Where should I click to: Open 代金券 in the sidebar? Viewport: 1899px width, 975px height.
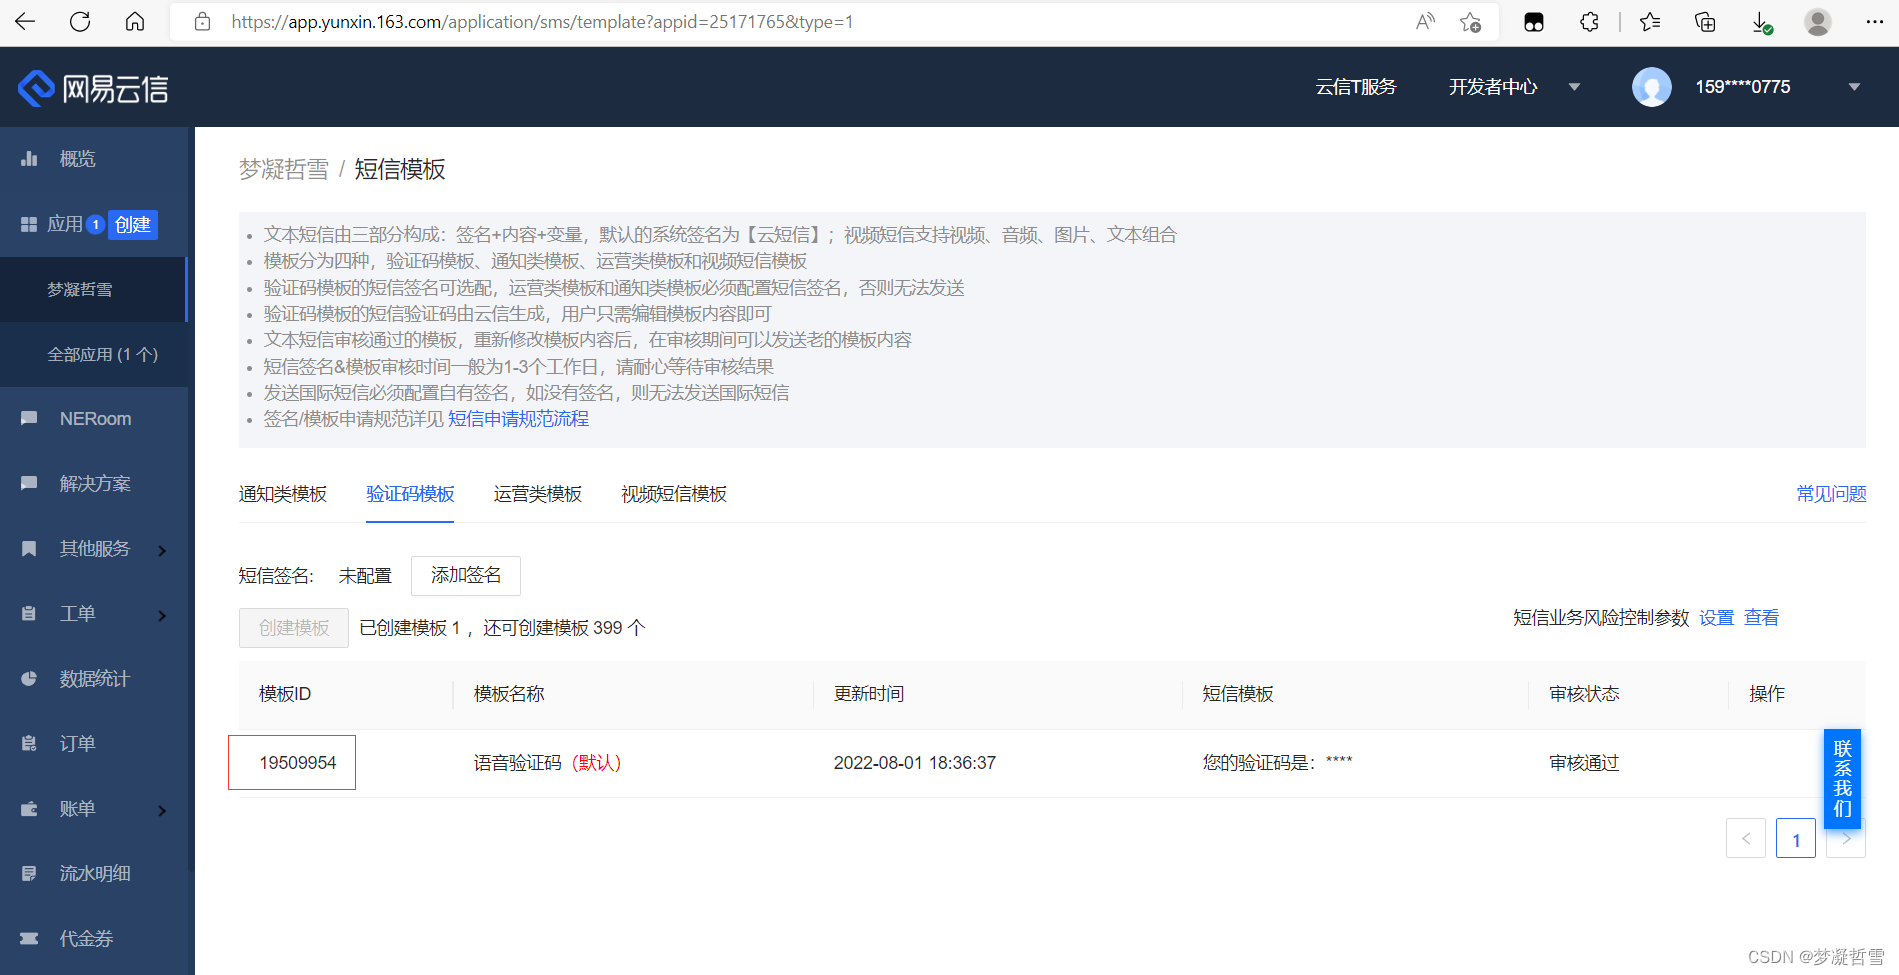[x=86, y=939]
